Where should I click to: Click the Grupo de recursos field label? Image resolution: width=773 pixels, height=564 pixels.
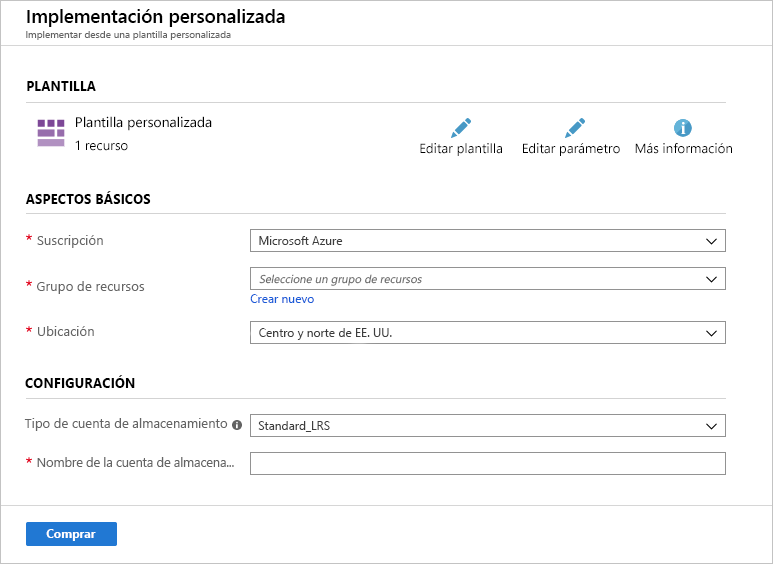(91, 286)
